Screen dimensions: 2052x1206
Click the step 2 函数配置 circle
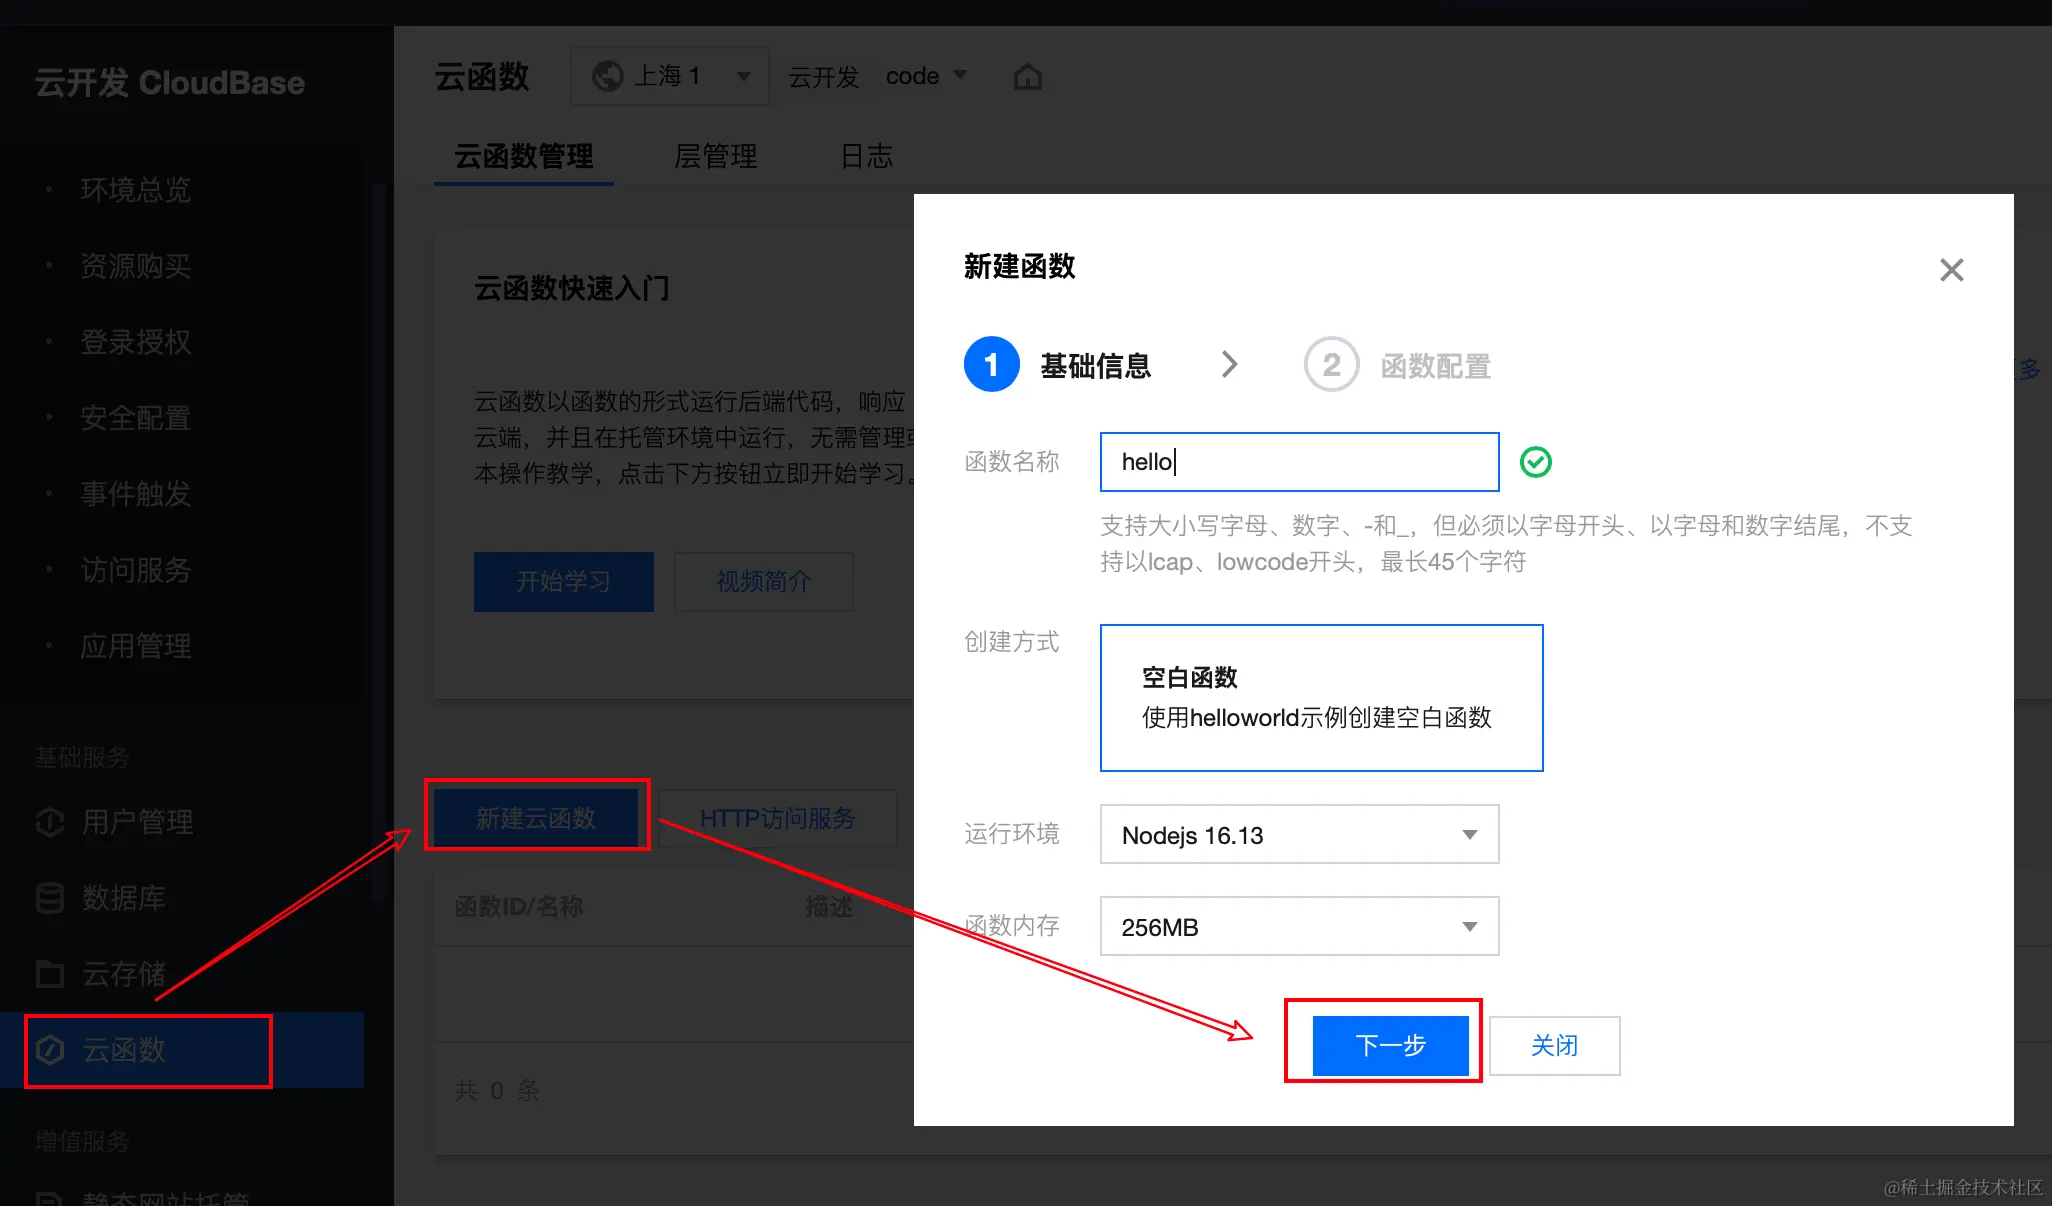(1331, 365)
